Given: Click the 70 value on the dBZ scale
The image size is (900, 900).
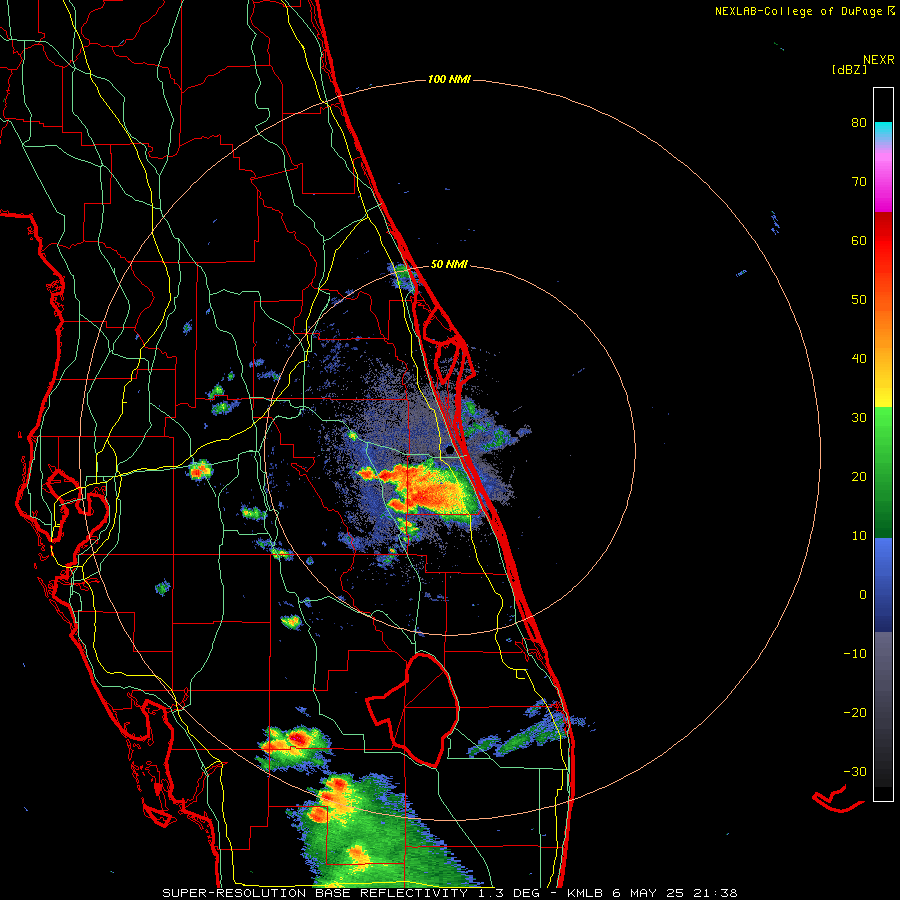Looking at the screenshot, I should pos(859,181).
